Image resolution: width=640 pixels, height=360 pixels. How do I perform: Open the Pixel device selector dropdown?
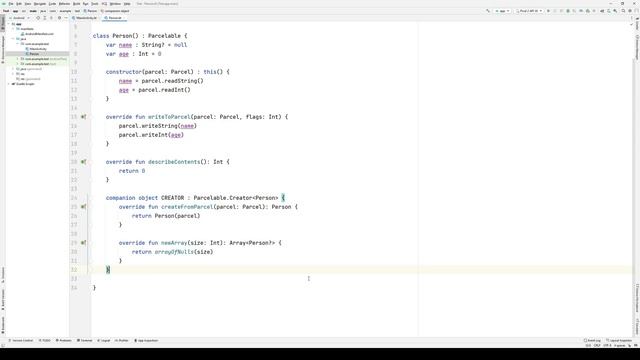point(529,11)
